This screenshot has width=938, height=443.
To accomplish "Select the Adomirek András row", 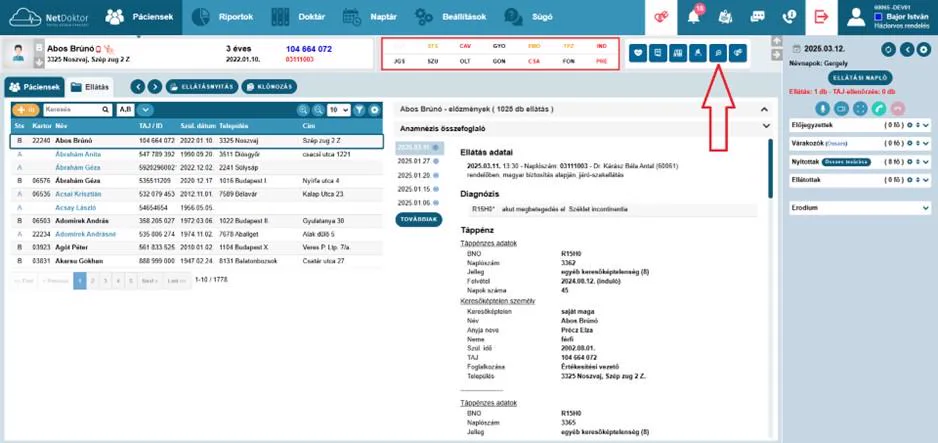I will (x=197, y=221).
